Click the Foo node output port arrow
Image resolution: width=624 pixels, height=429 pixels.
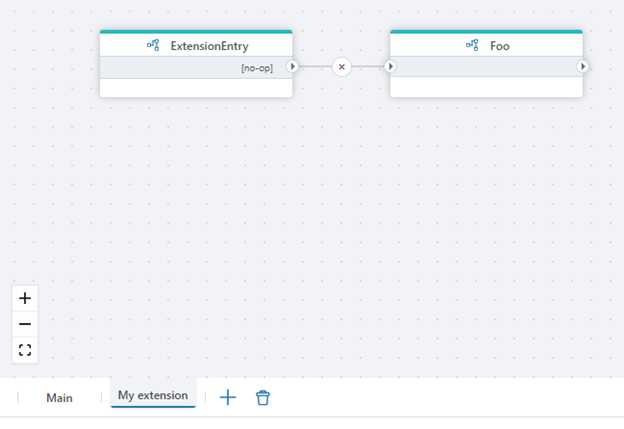pos(582,67)
